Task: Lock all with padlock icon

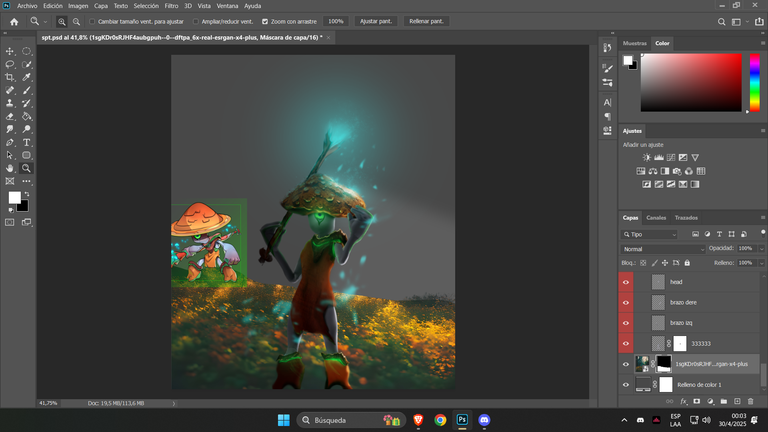Action: (687, 263)
